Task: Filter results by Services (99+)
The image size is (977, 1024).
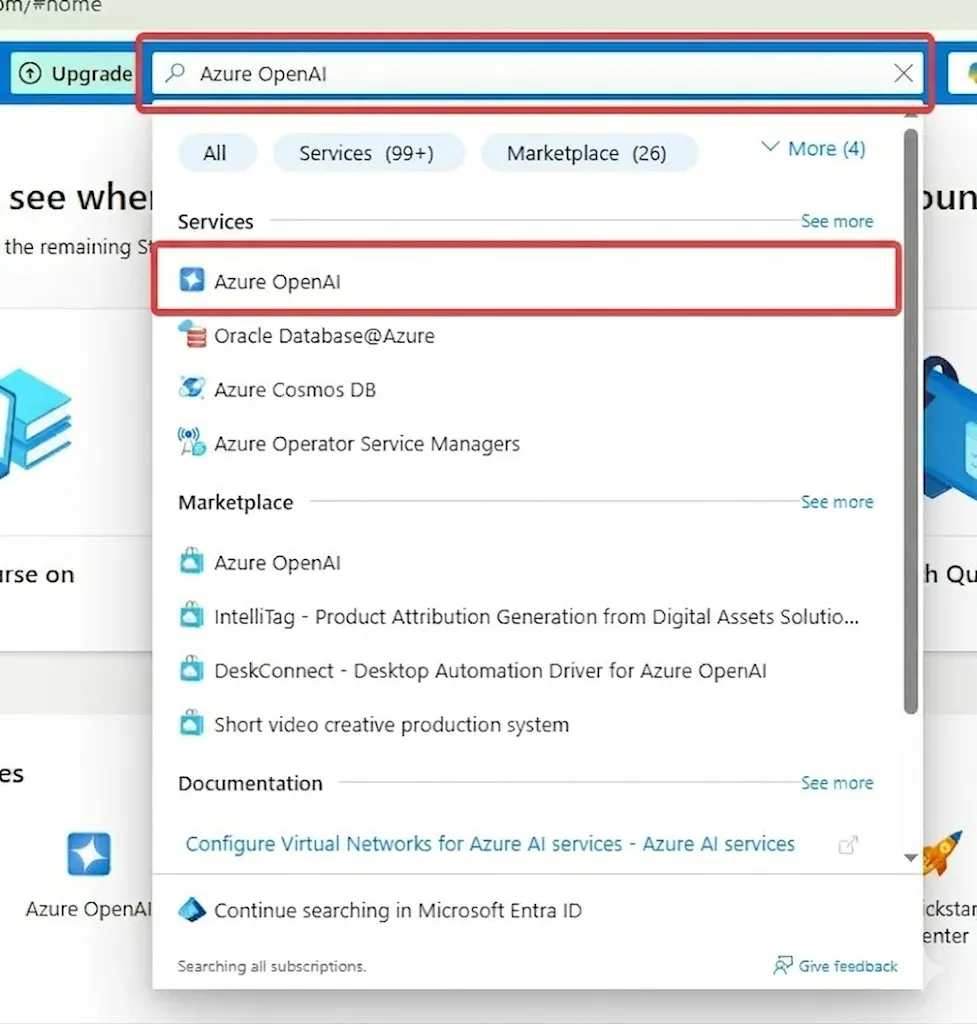Action: [x=367, y=153]
